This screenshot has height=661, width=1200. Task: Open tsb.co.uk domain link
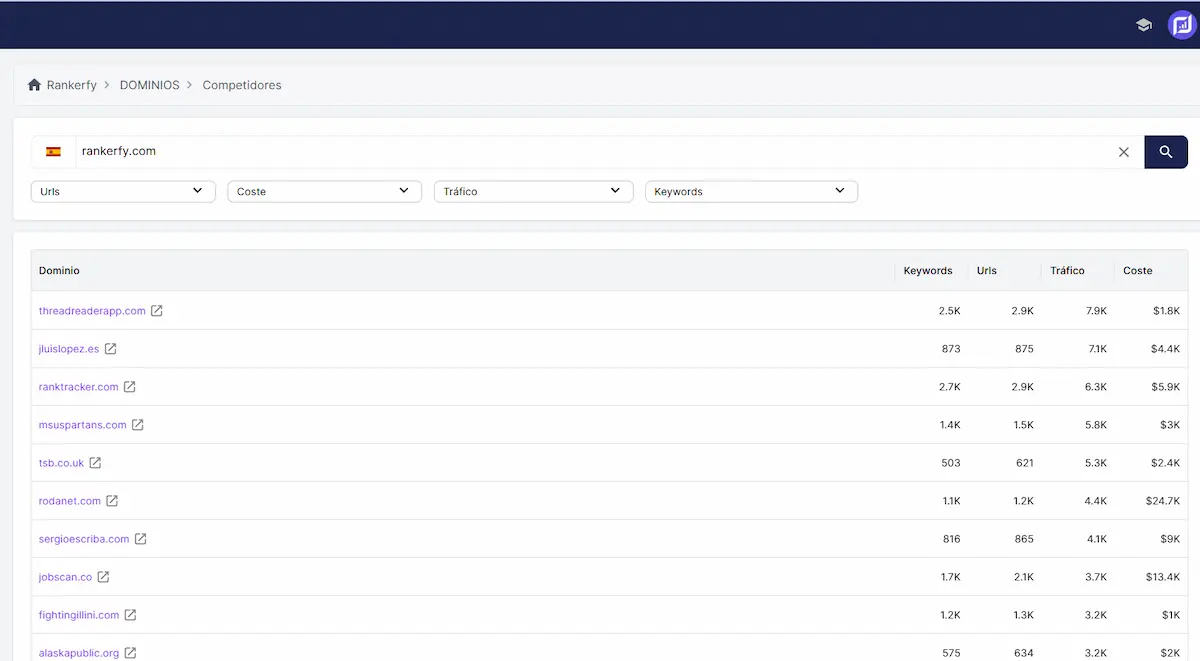[61, 463]
